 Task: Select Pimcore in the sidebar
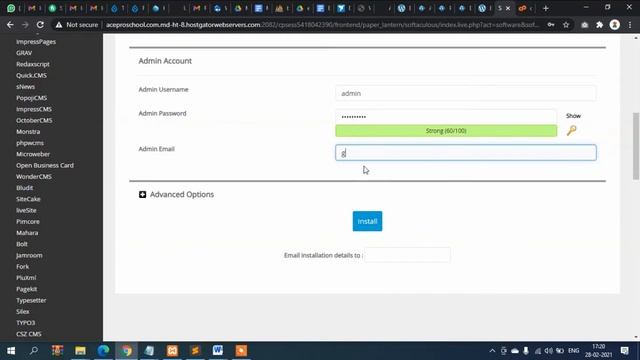click(28, 221)
